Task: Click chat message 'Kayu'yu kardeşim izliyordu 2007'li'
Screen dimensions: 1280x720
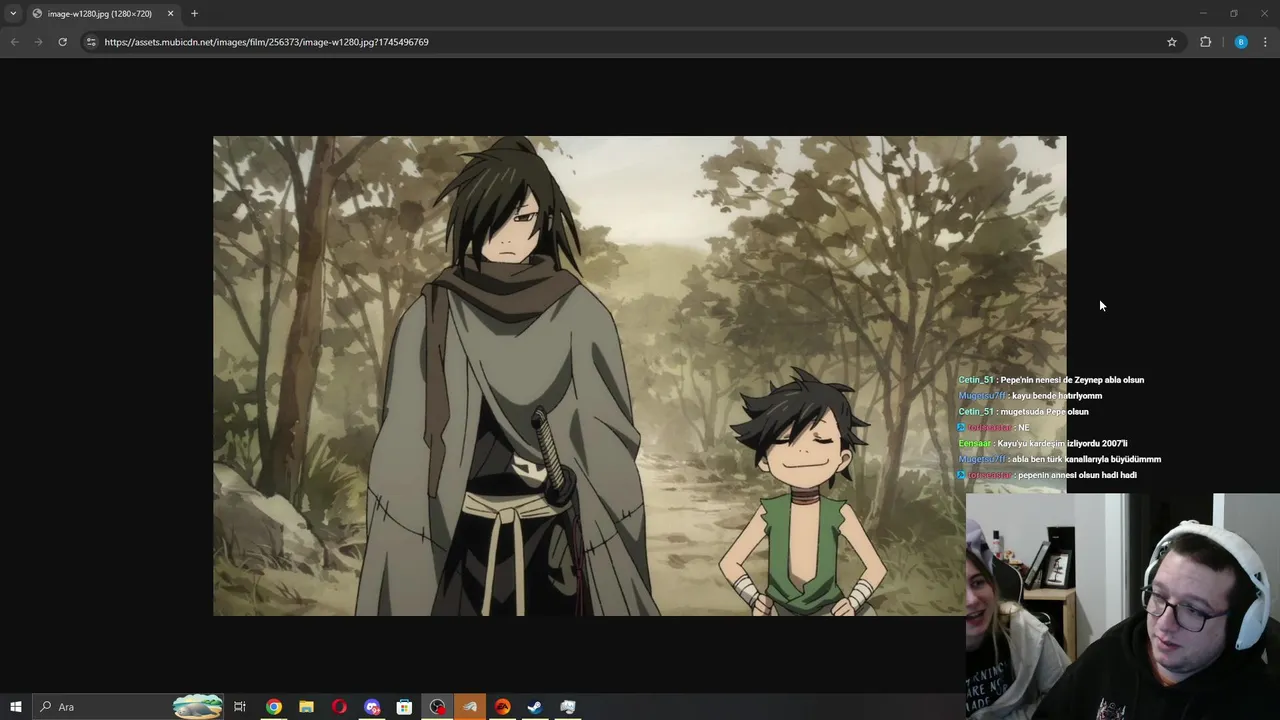Action: pyautogui.click(x=1062, y=444)
